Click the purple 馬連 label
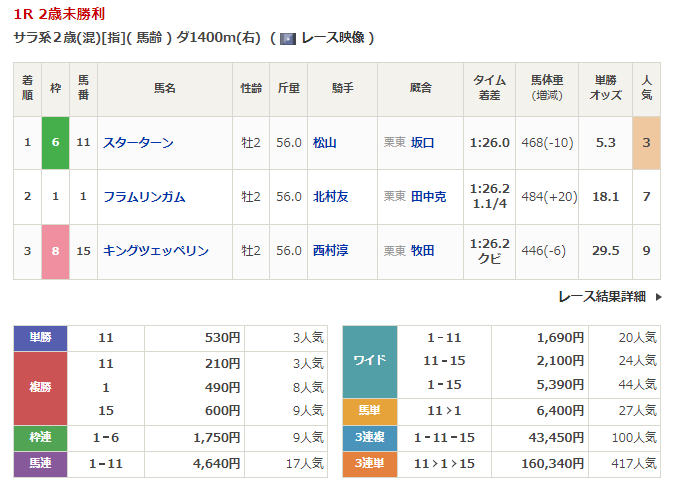Viewport: 674px width, 484px height. 39,464
